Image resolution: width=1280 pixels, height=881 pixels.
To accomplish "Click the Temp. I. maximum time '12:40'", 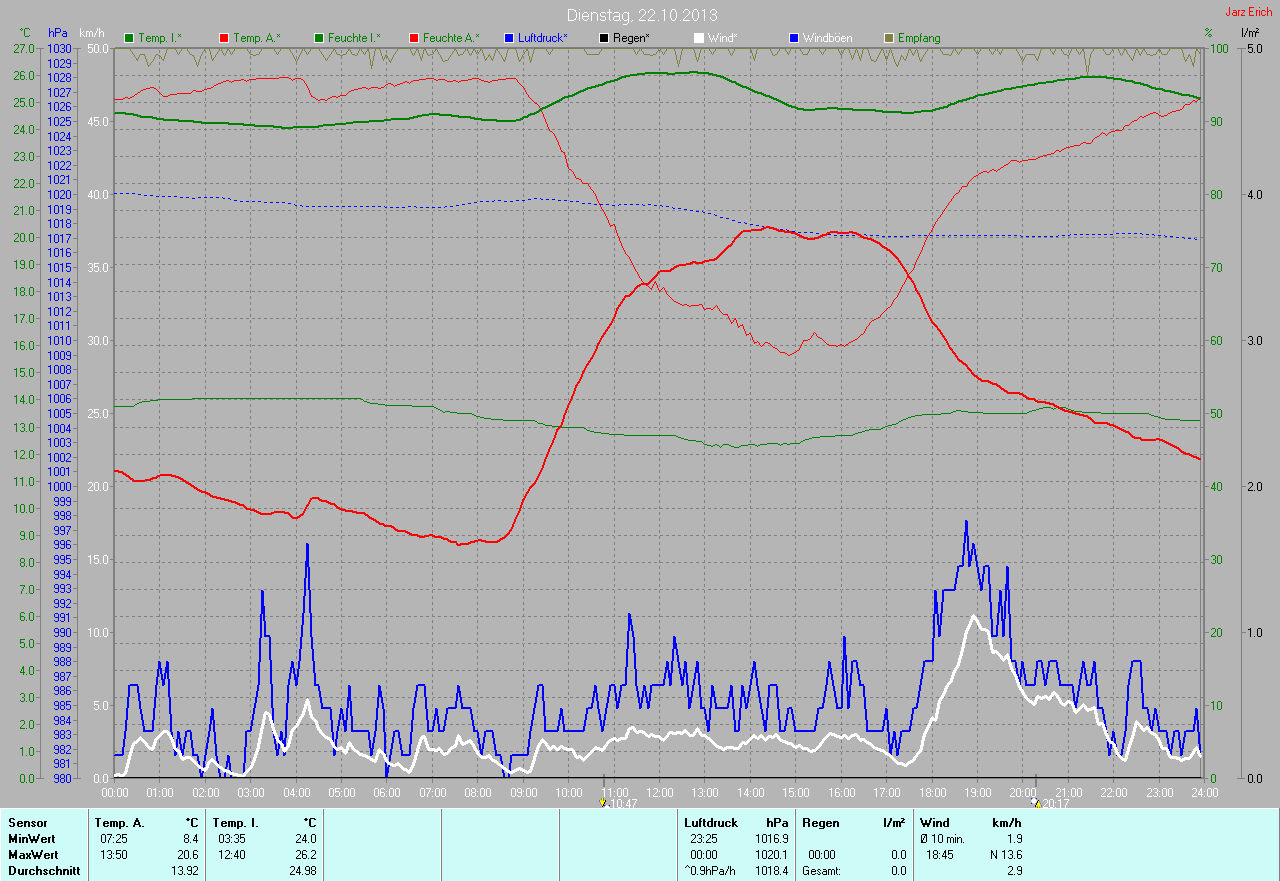I will click(x=230, y=854).
